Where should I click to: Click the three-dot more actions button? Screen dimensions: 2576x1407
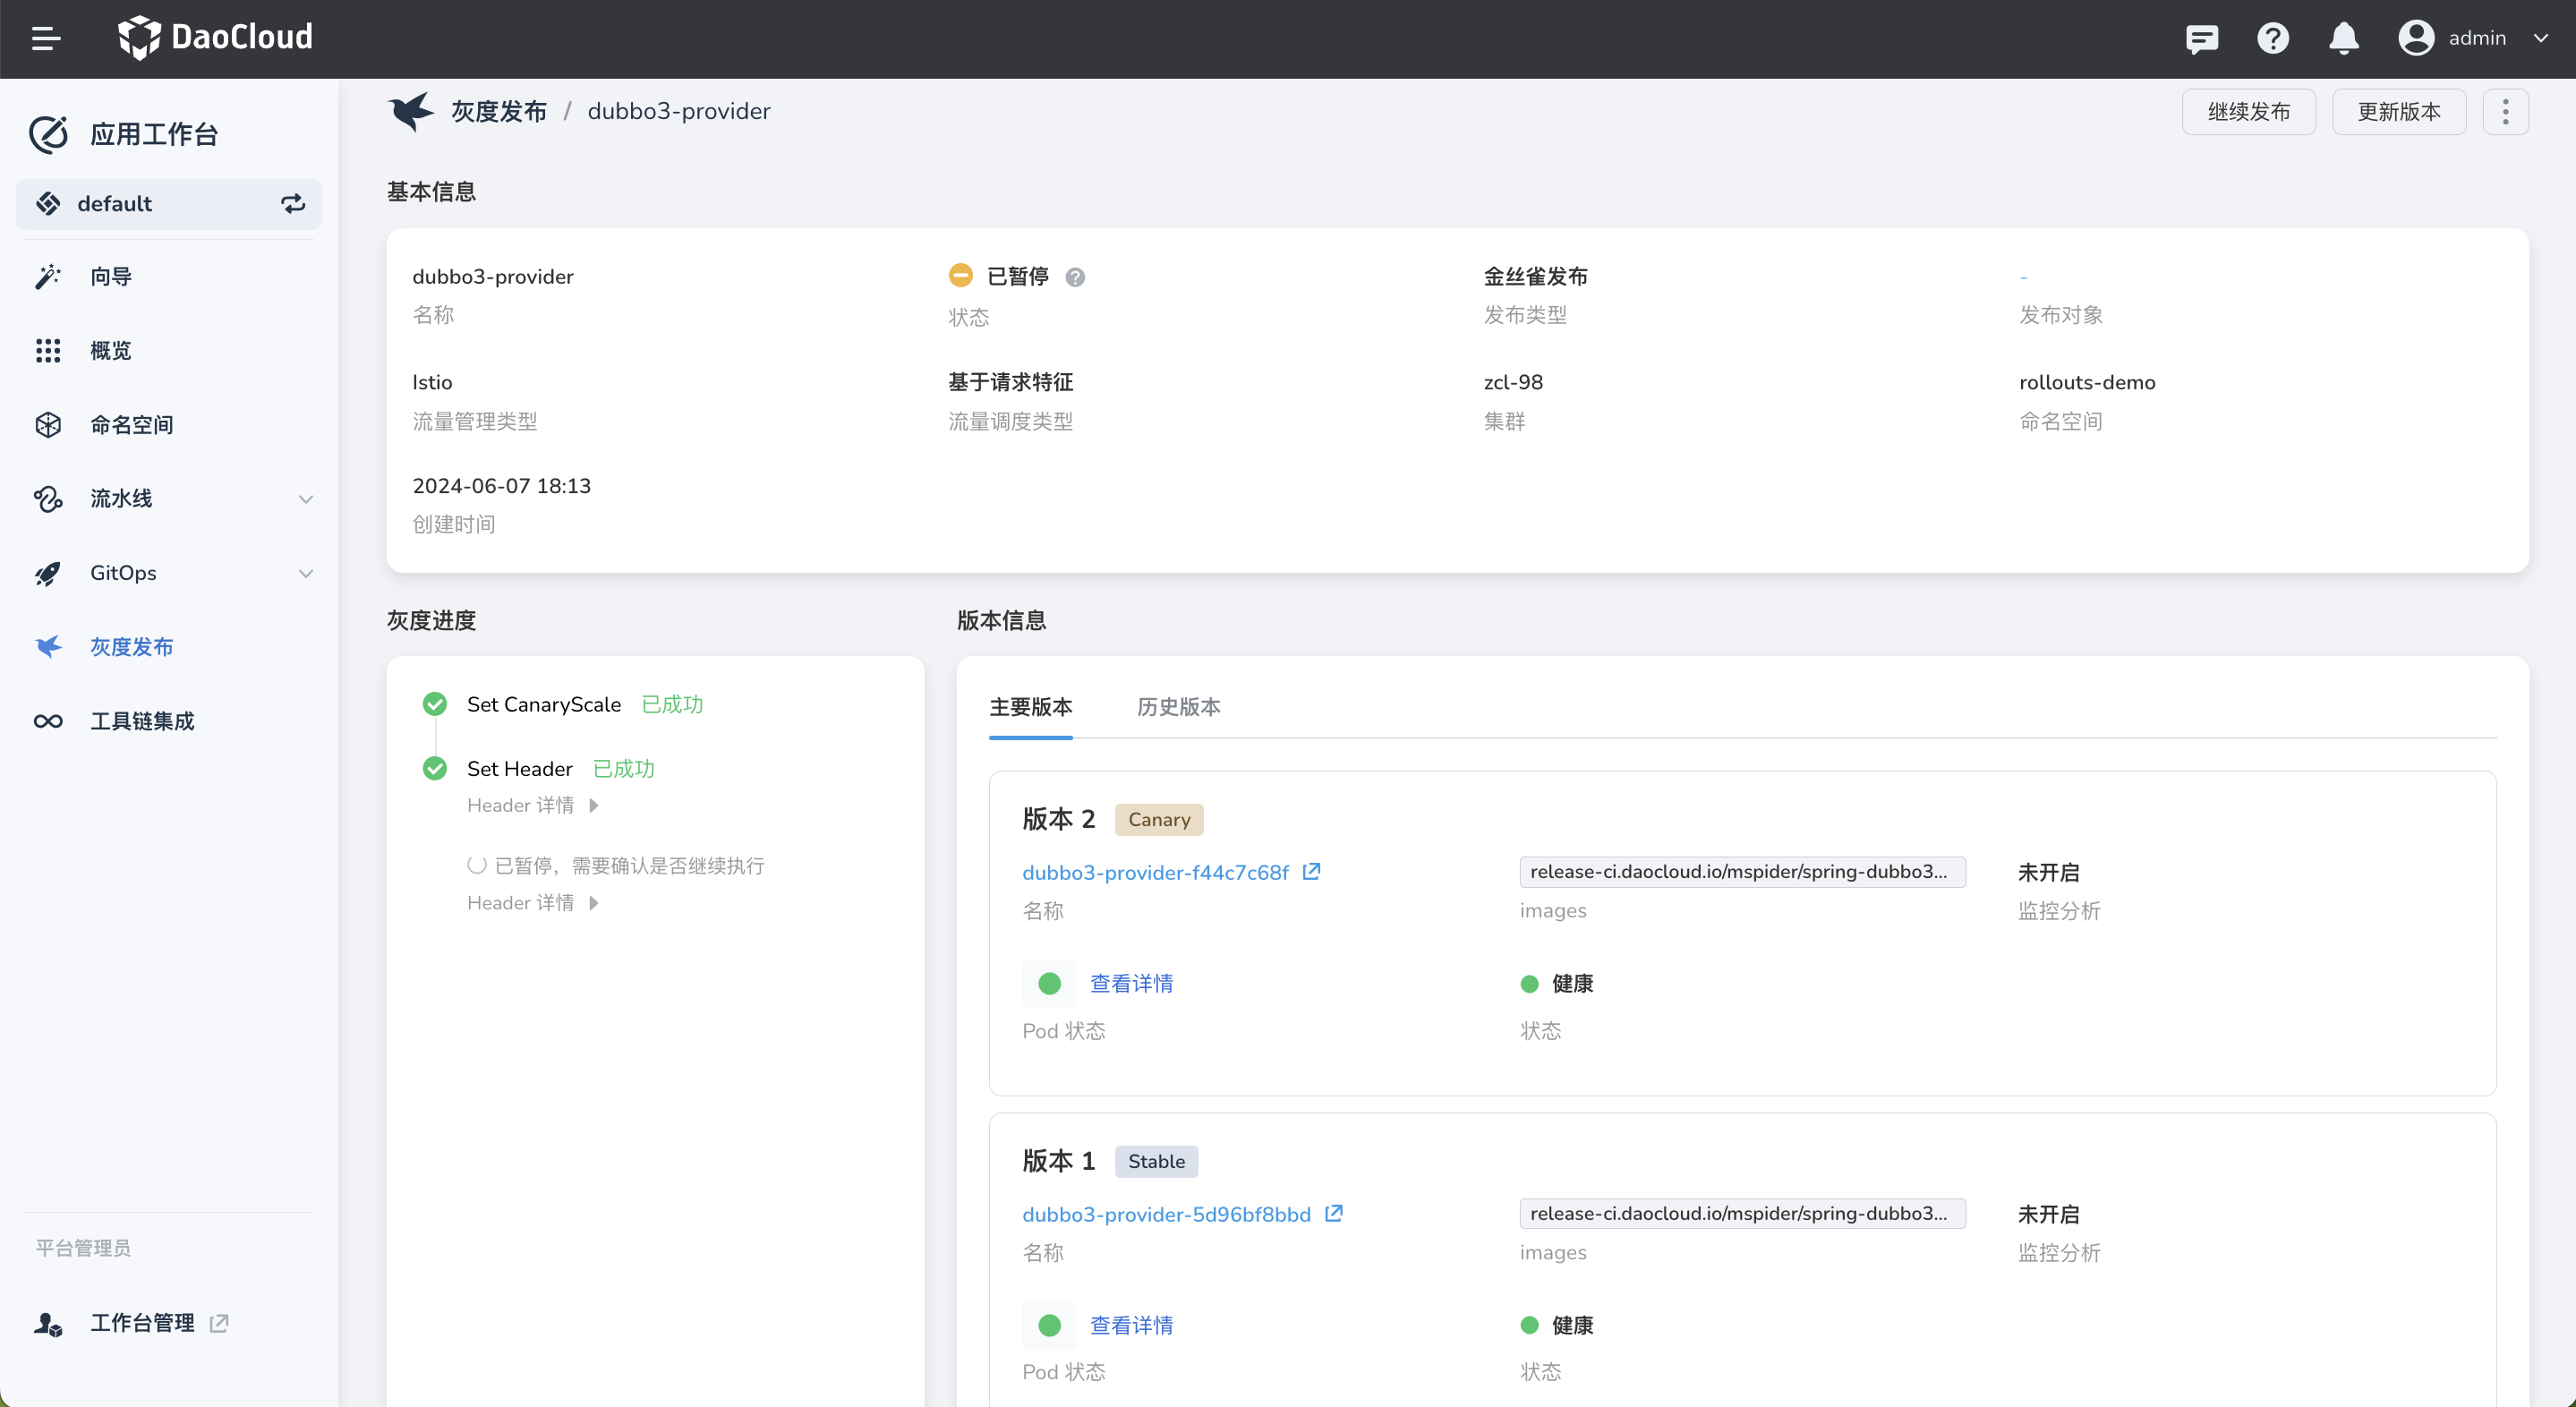[x=2504, y=111]
